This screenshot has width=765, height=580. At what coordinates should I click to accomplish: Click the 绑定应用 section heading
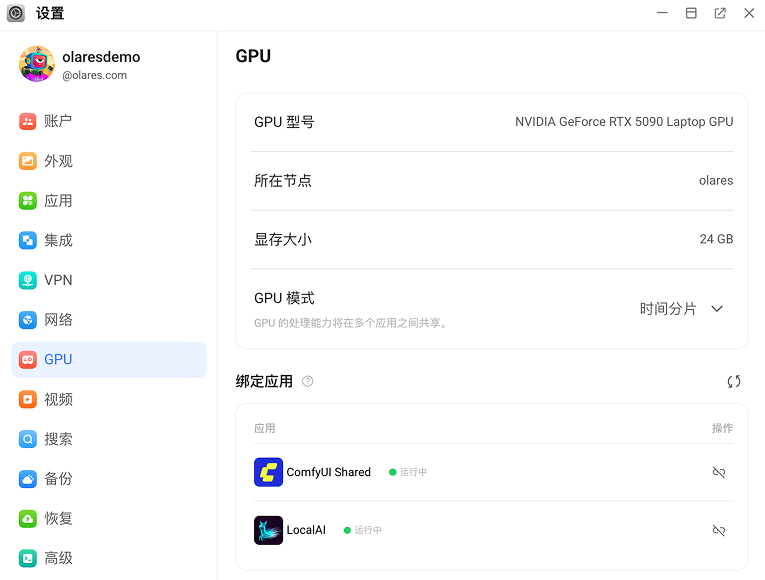(264, 381)
